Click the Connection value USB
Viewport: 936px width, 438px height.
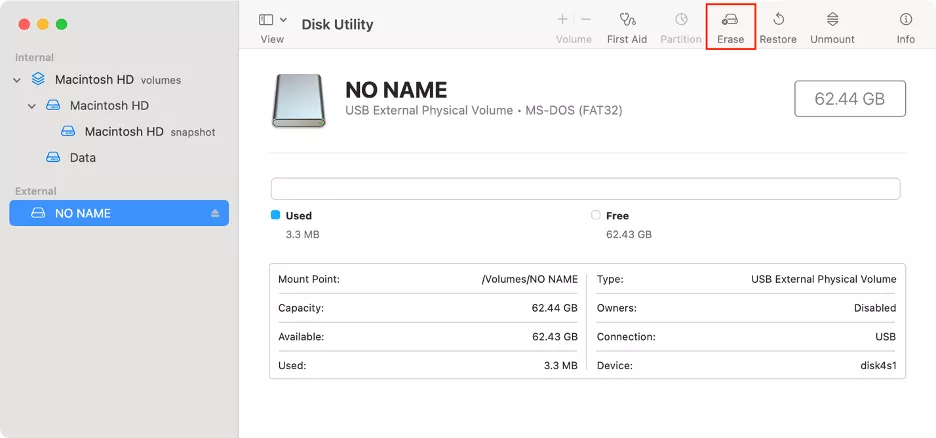885,337
